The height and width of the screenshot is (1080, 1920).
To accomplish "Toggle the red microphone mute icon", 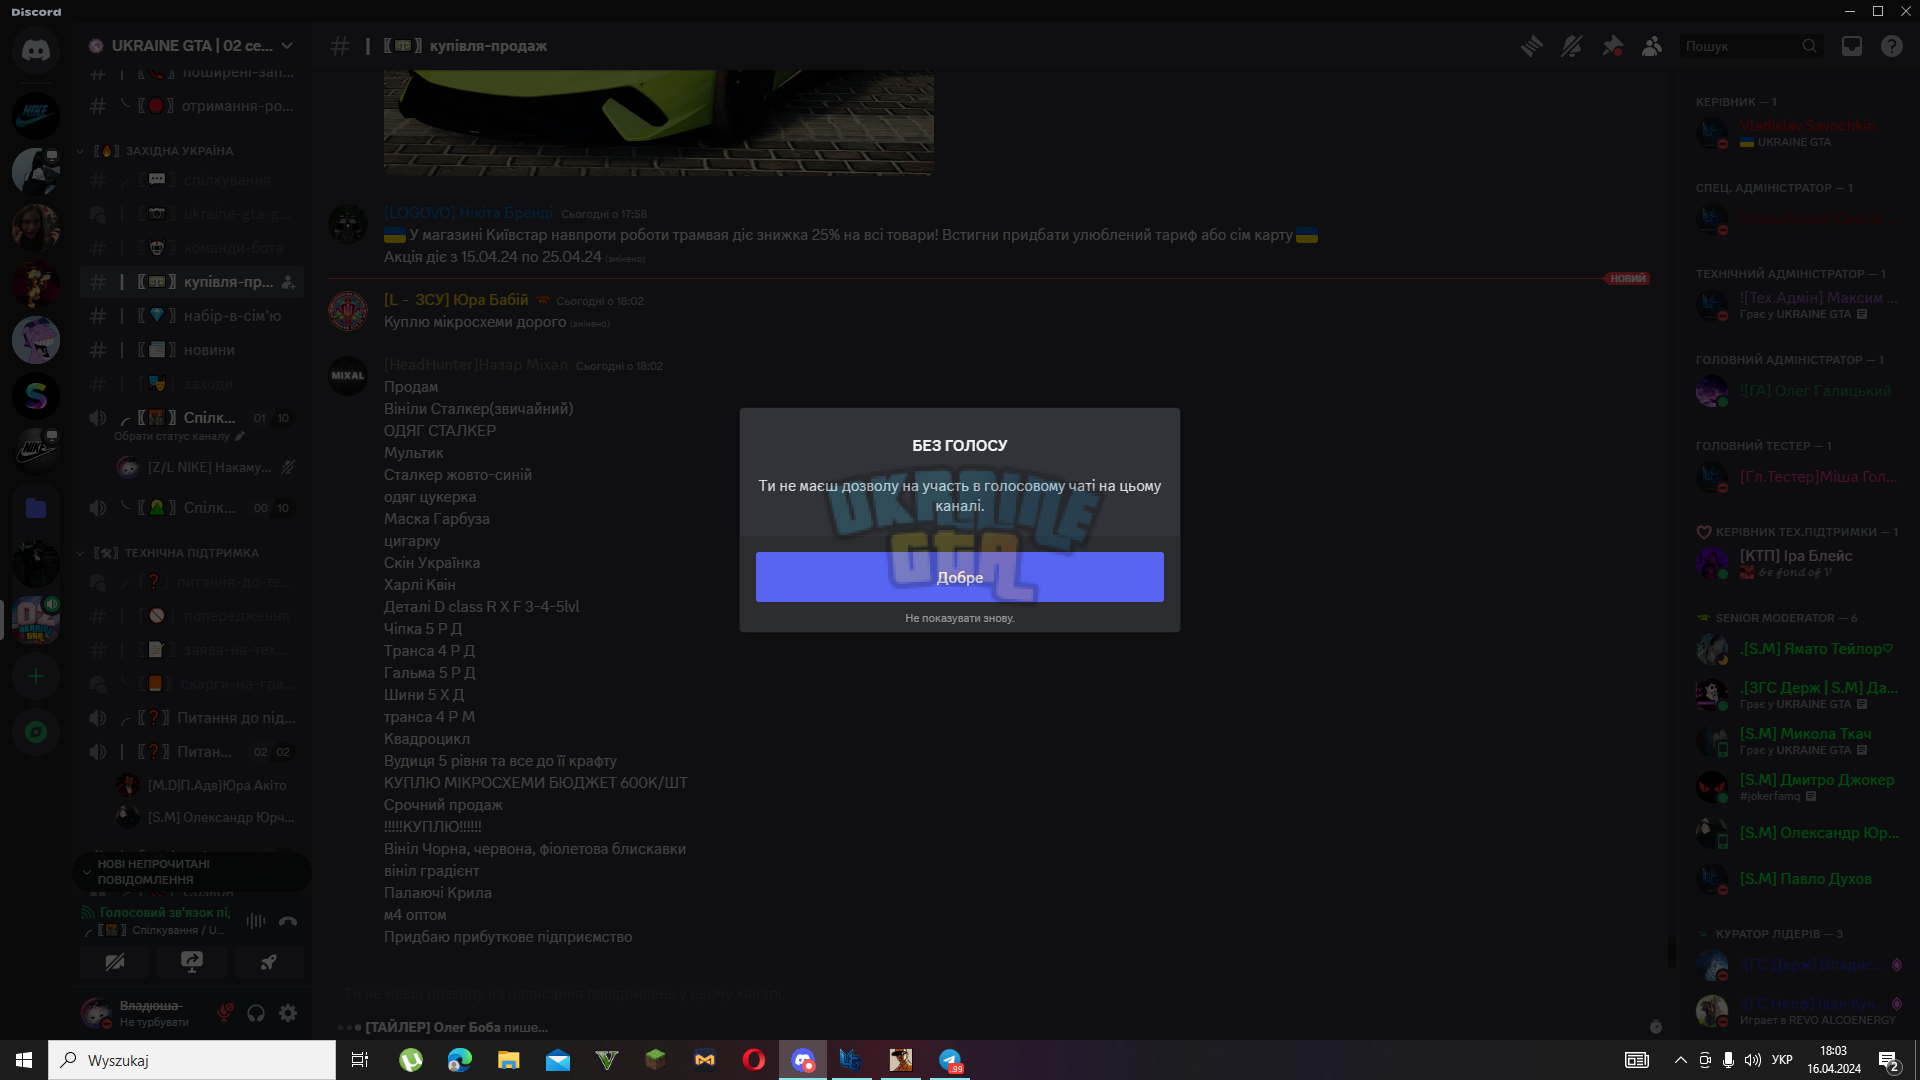I will click(x=225, y=1013).
